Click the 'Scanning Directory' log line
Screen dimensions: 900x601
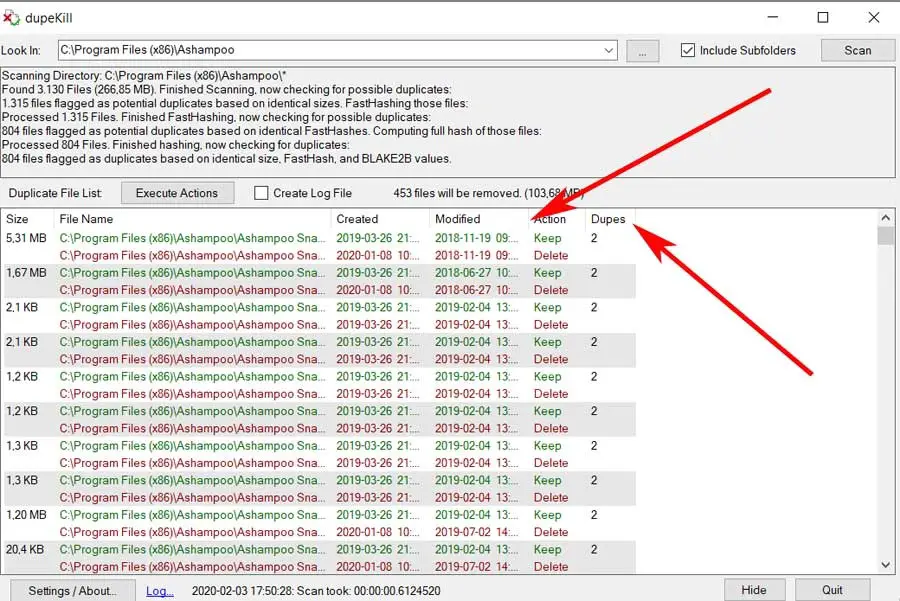tap(144, 76)
